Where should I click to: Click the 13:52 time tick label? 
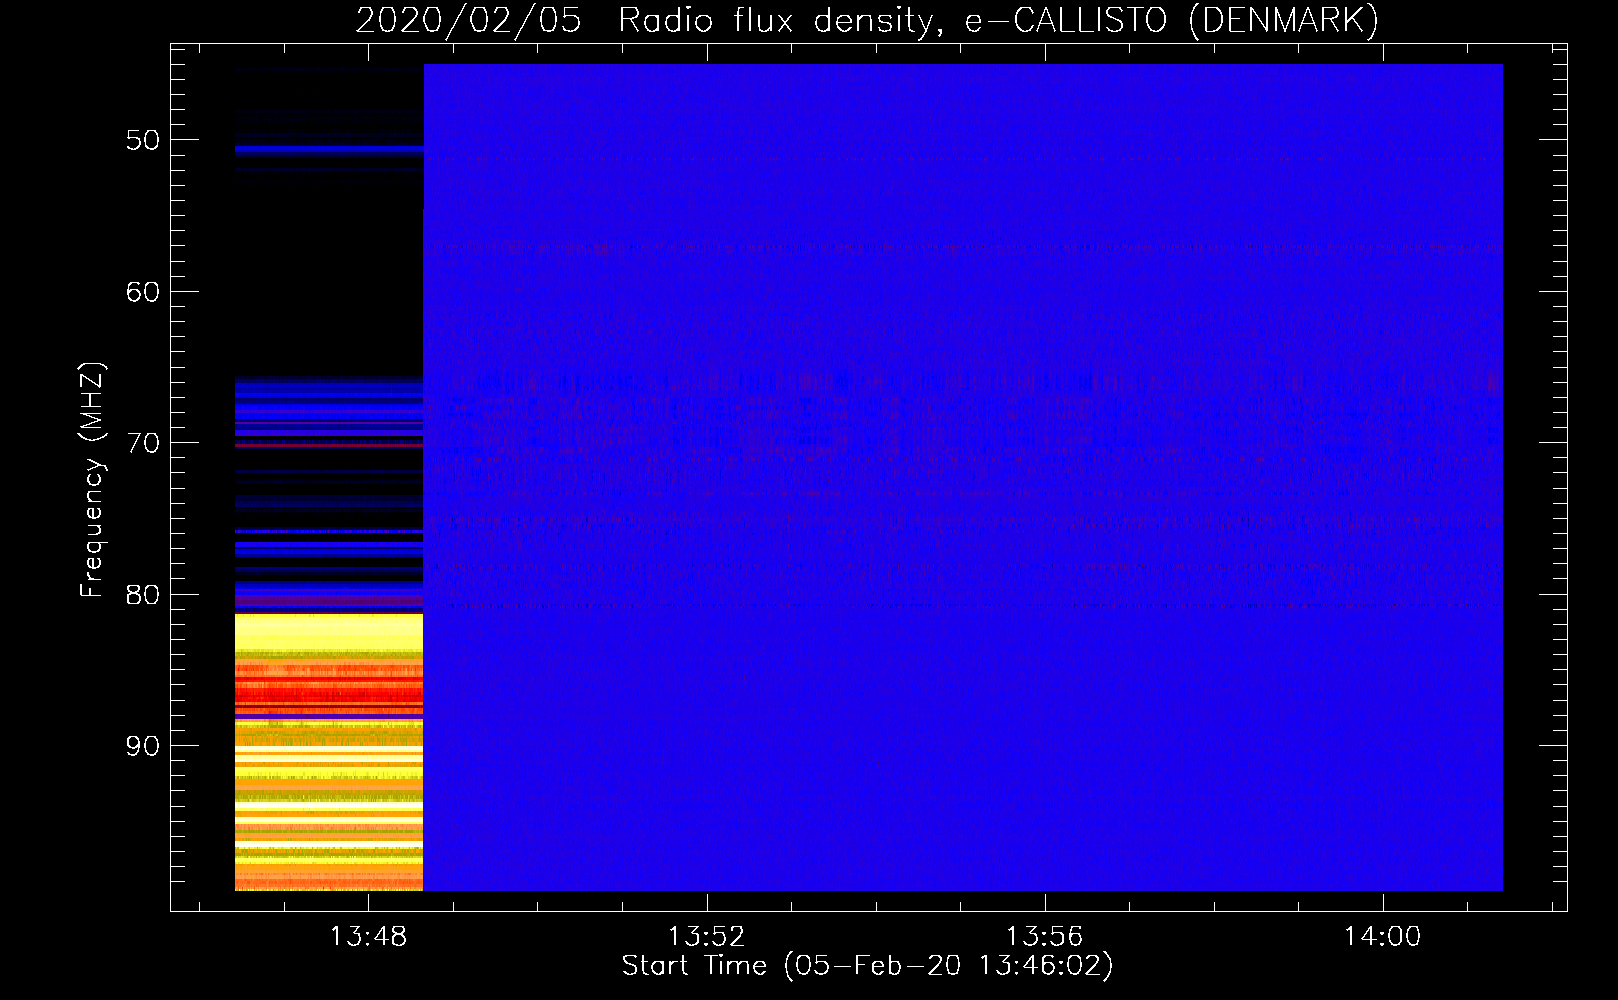[706, 937]
